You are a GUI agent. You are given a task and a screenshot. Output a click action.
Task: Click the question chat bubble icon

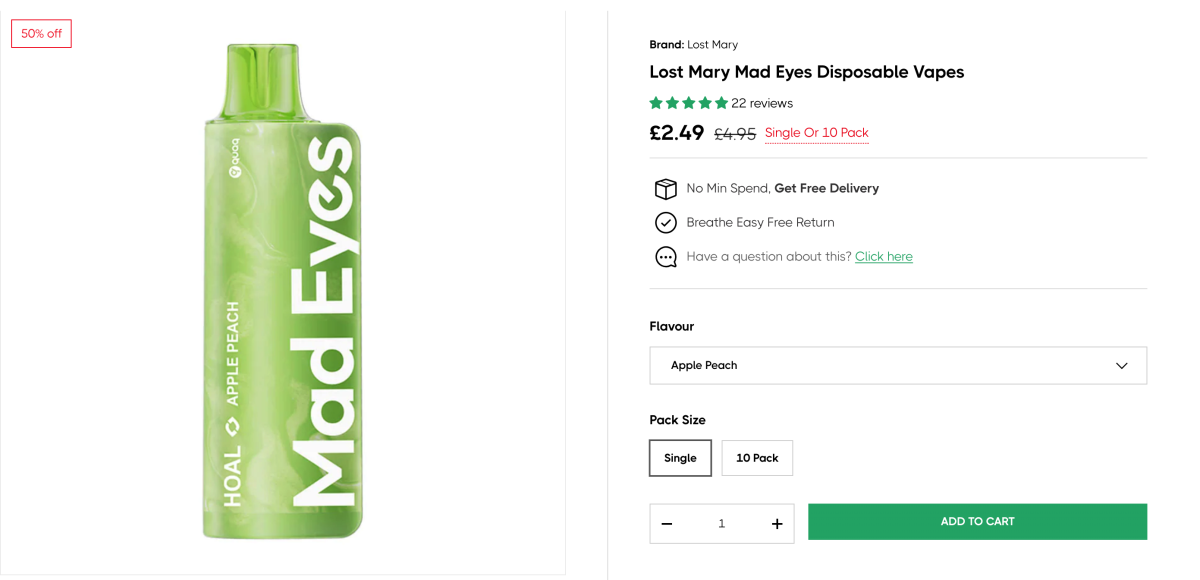point(665,257)
